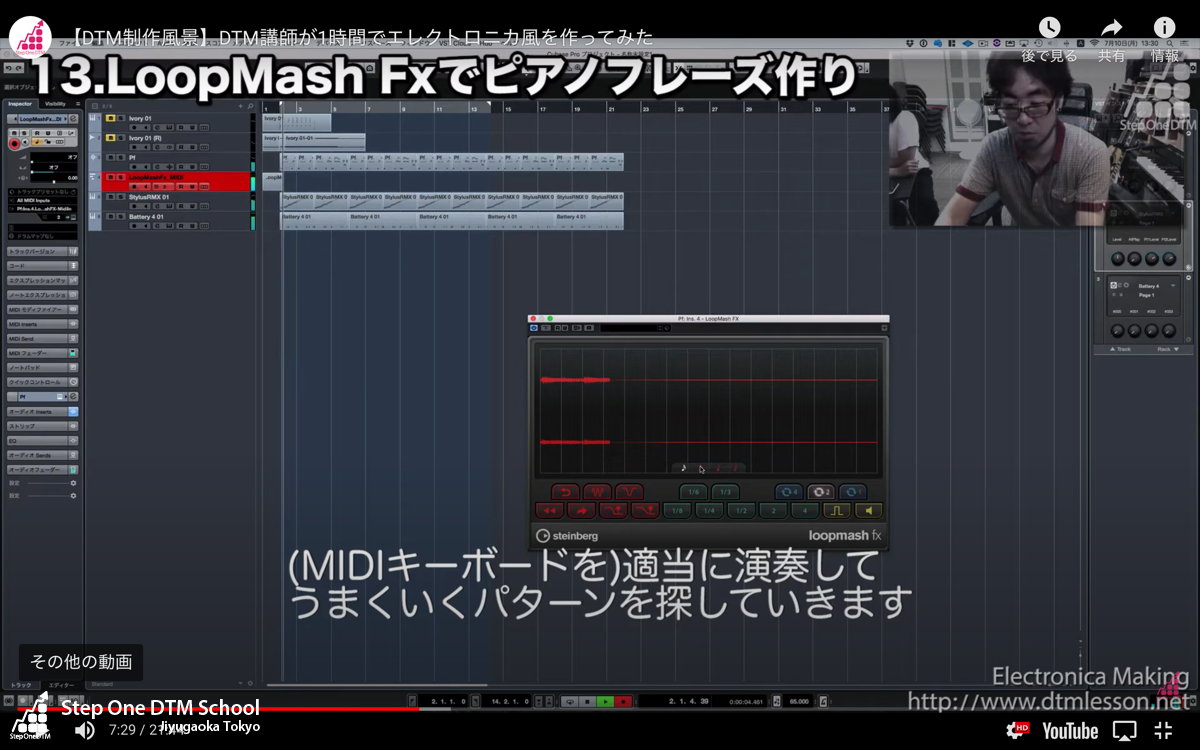Click the blue loop 1 pad

[853, 492]
